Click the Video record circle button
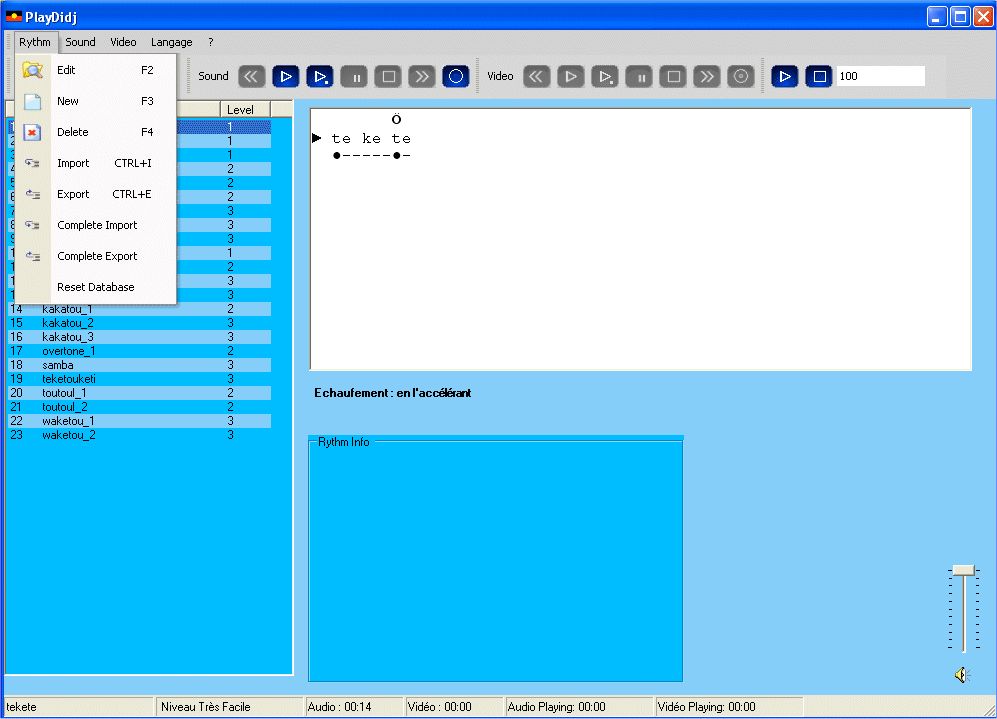This screenshot has height=719, width=997. 741,77
